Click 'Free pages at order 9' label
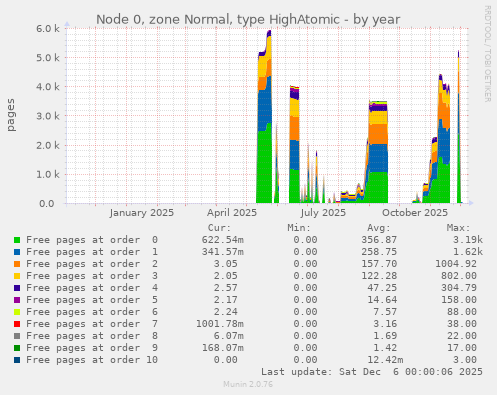The height and width of the screenshot is (395, 497). tap(92, 348)
